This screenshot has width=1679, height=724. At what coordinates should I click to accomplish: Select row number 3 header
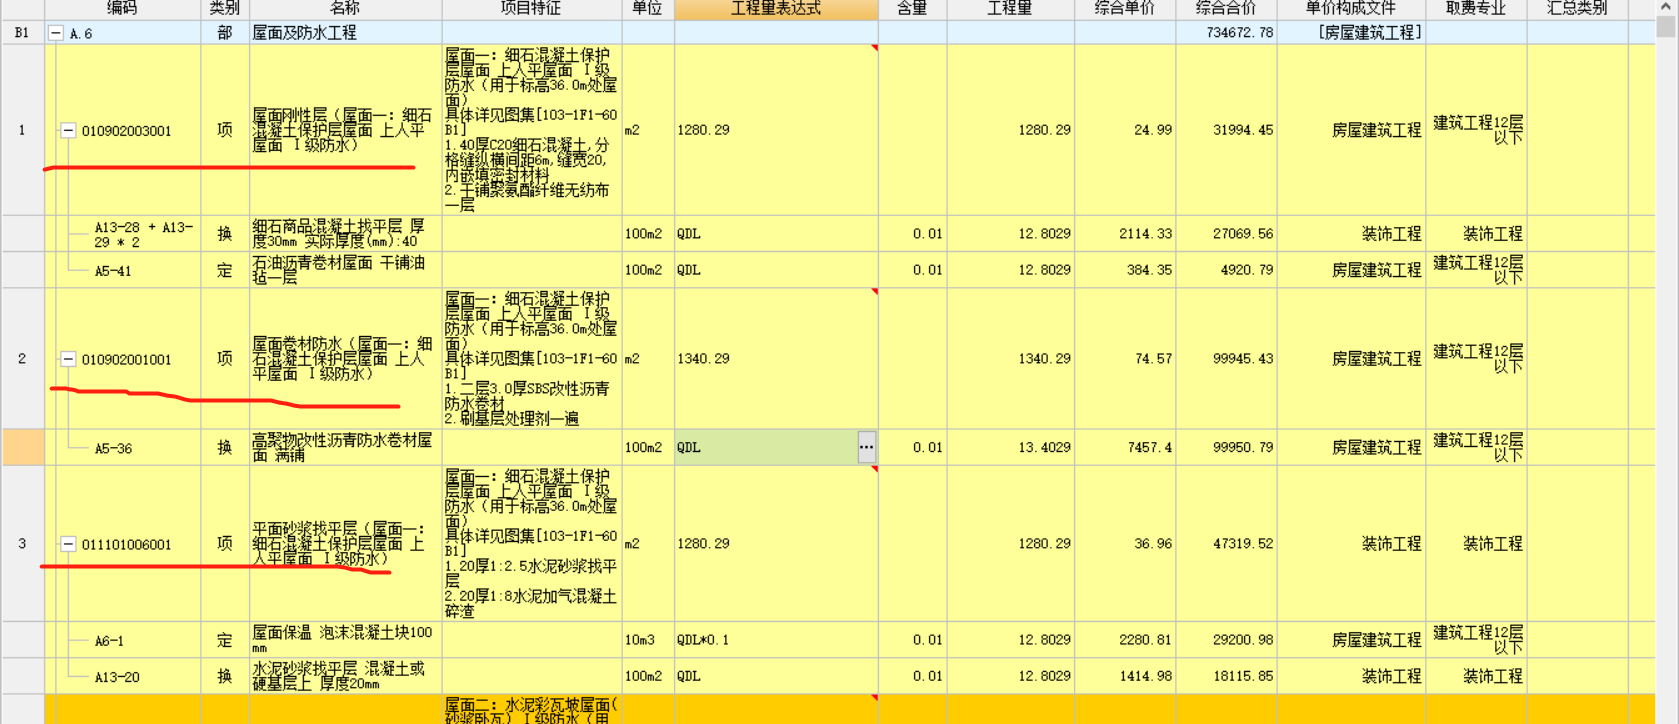coord(22,544)
